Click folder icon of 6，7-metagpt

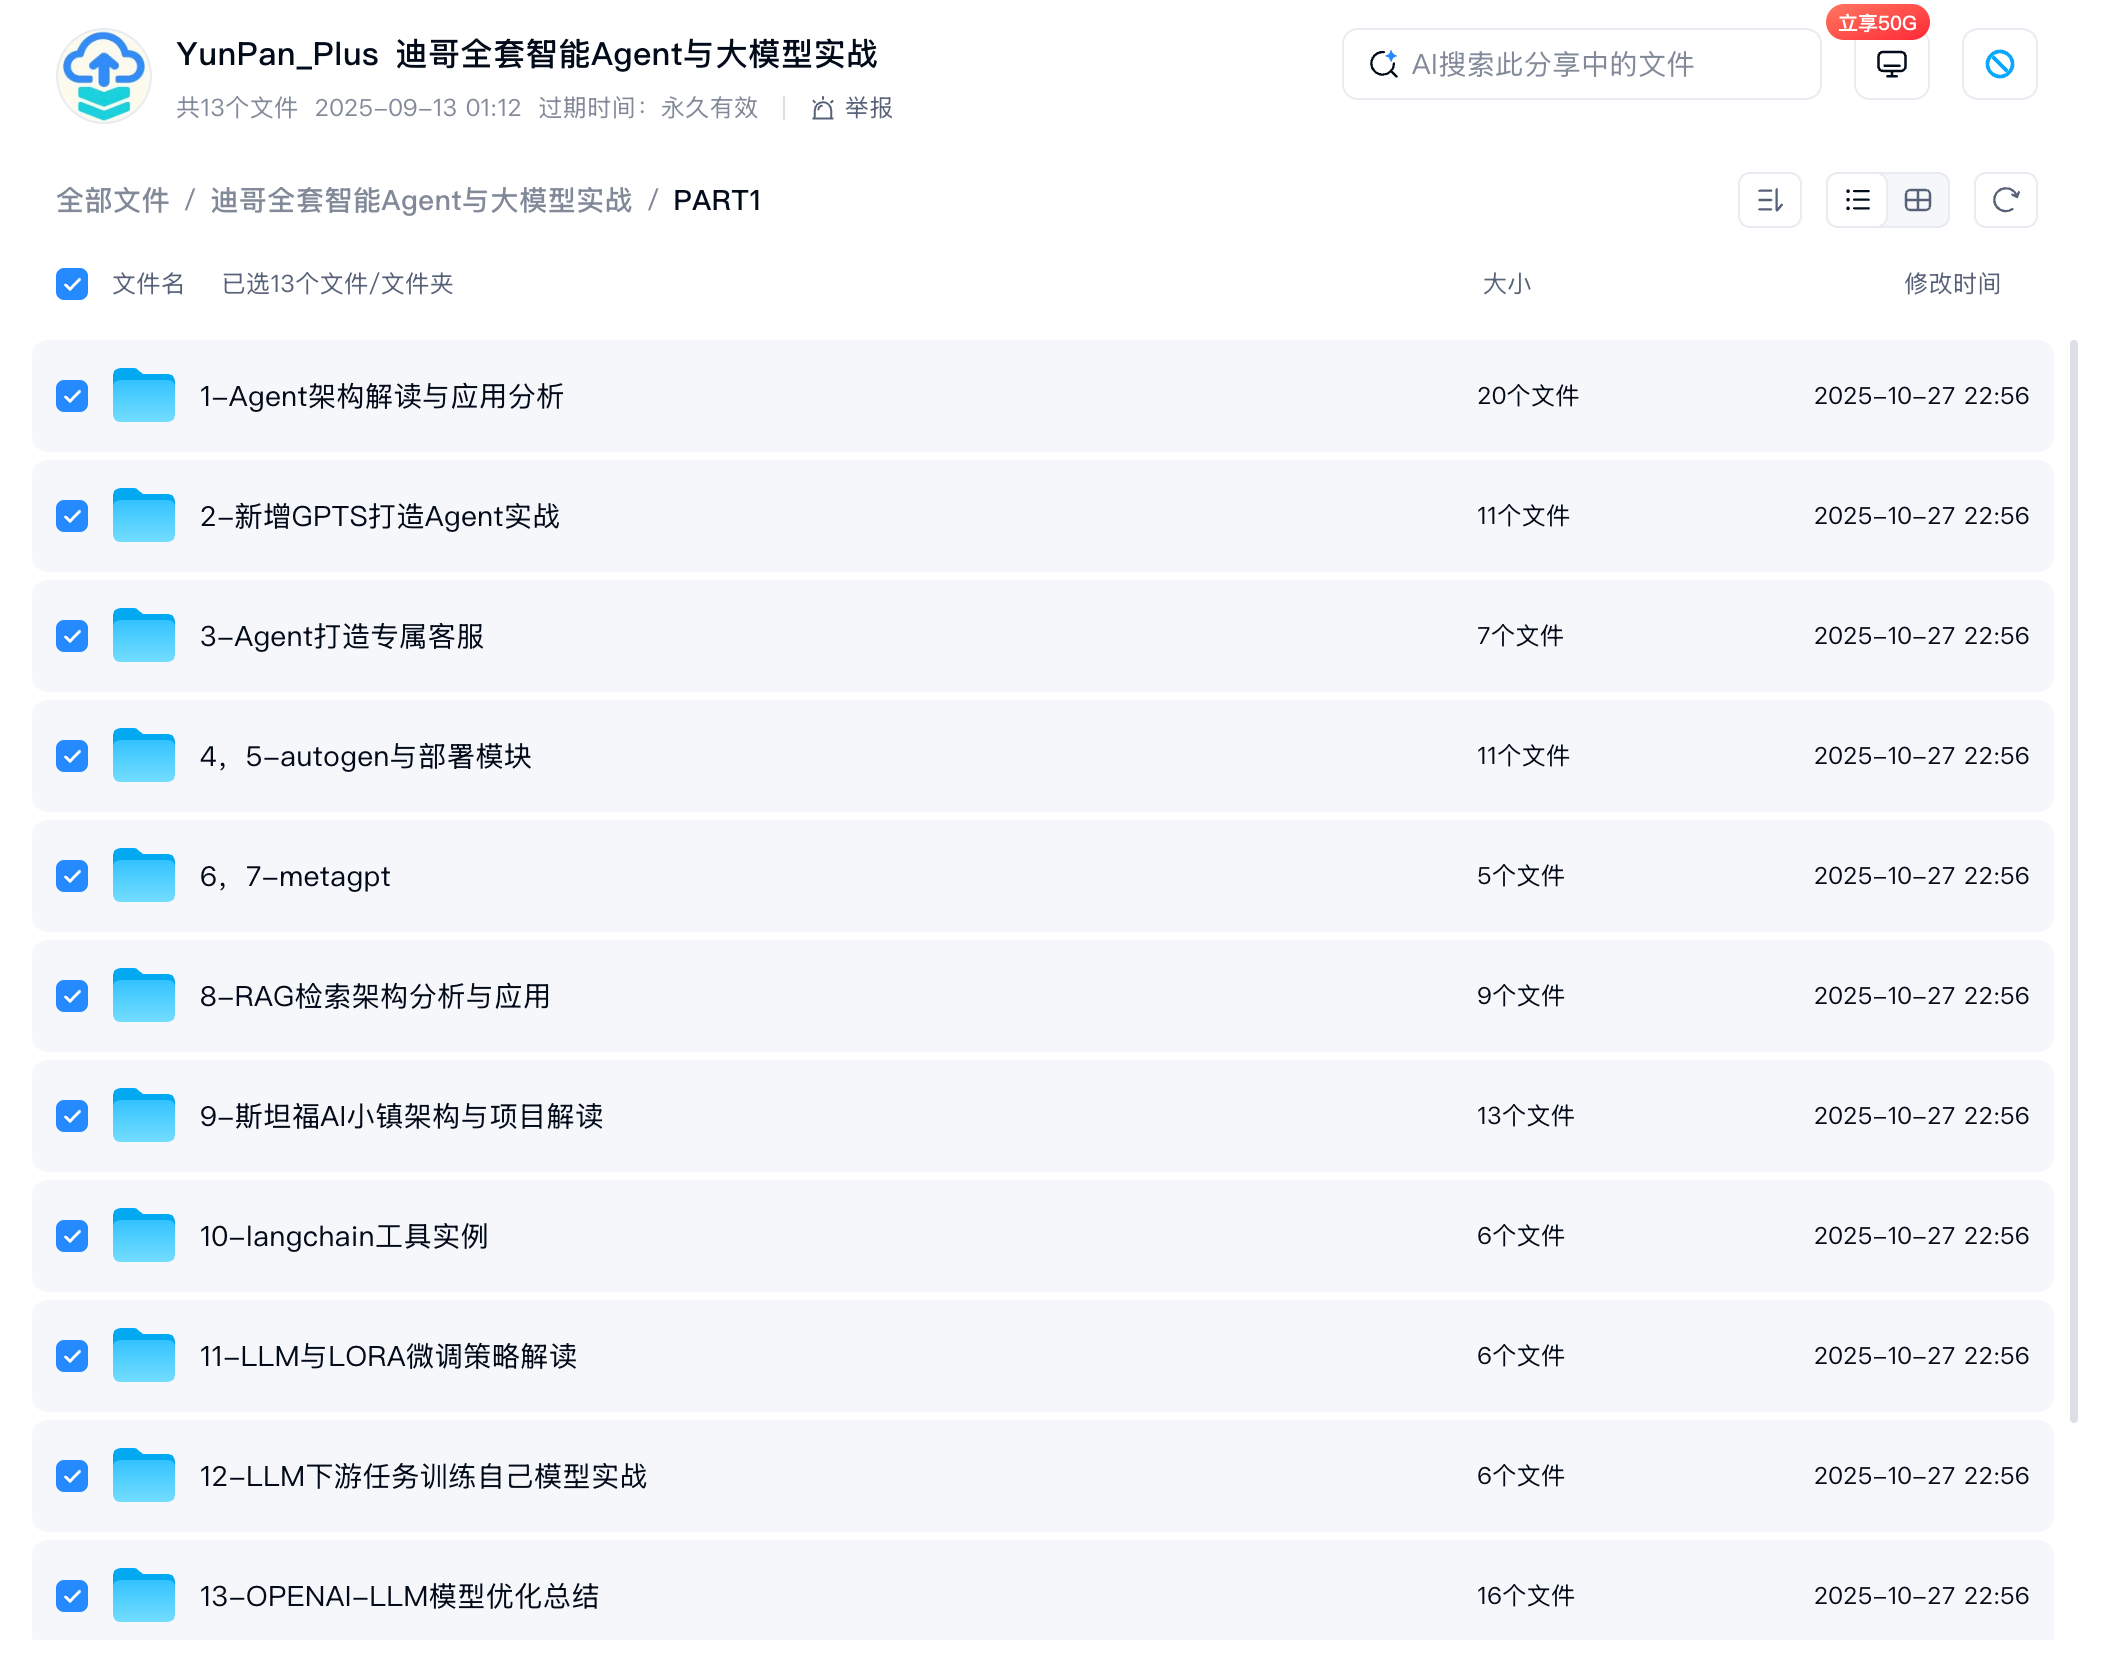point(144,875)
